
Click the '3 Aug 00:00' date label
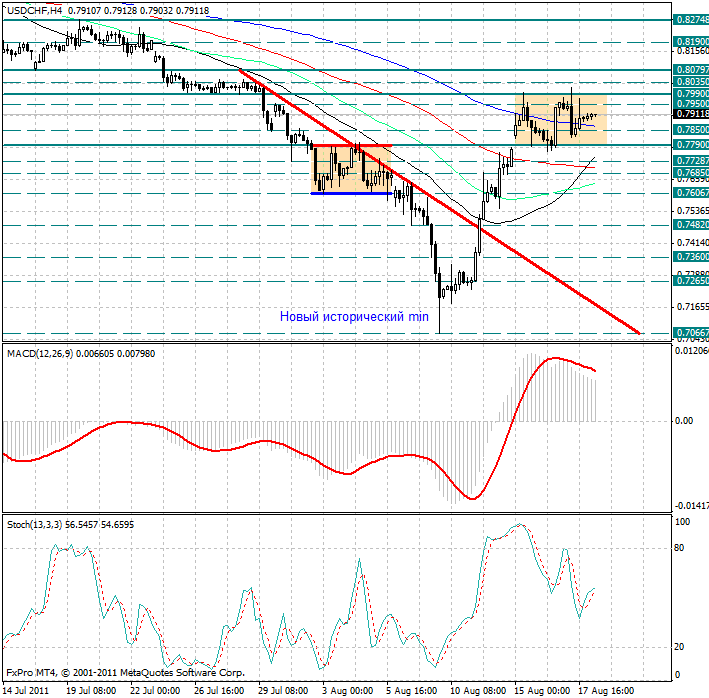[347, 691]
